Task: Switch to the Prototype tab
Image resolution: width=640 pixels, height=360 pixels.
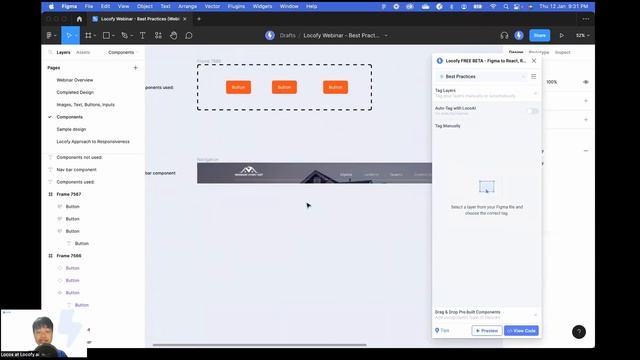Action: click(x=539, y=52)
